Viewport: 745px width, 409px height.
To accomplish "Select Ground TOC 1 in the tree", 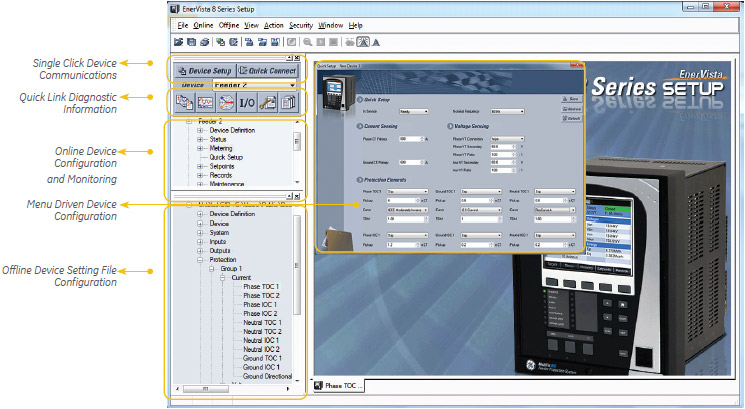I will click(x=262, y=358).
